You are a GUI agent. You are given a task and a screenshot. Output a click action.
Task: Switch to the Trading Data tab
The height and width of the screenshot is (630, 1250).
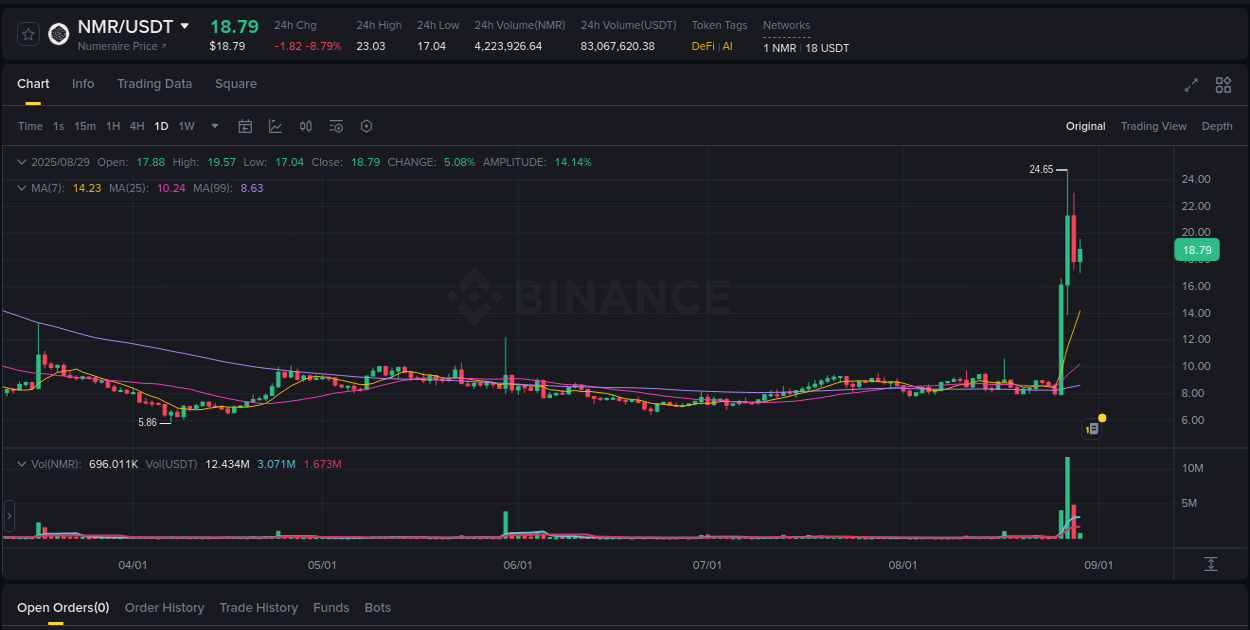[x=154, y=84]
